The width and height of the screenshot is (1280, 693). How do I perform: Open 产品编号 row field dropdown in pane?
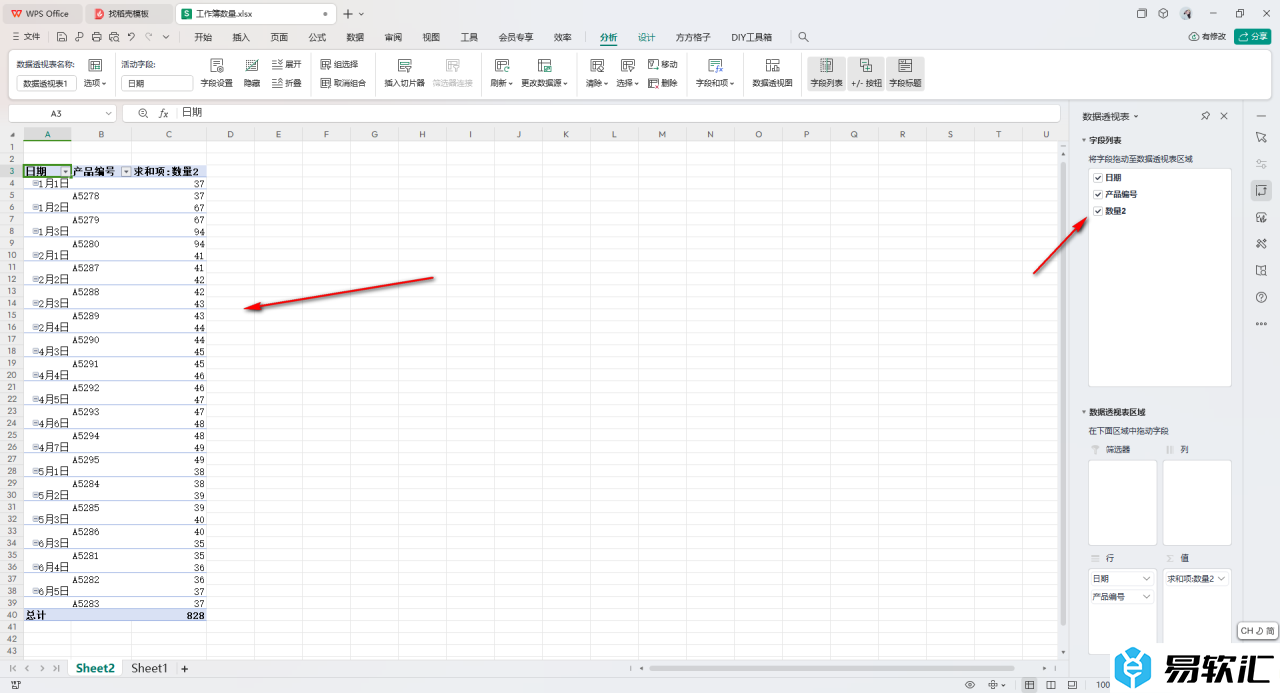1146,597
